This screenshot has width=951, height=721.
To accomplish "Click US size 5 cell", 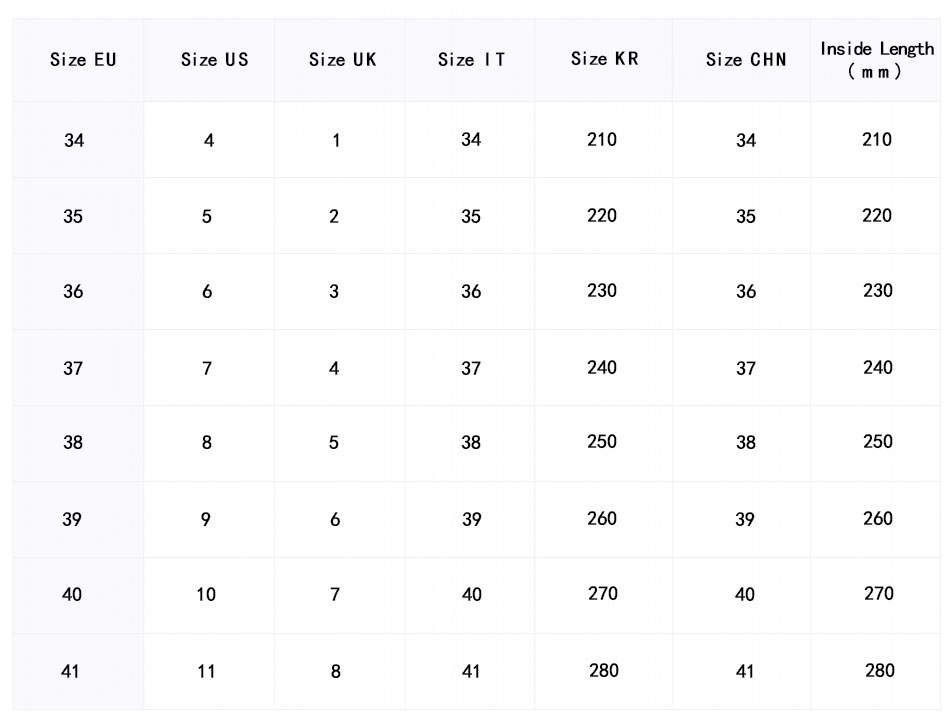I will coord(207,217).
